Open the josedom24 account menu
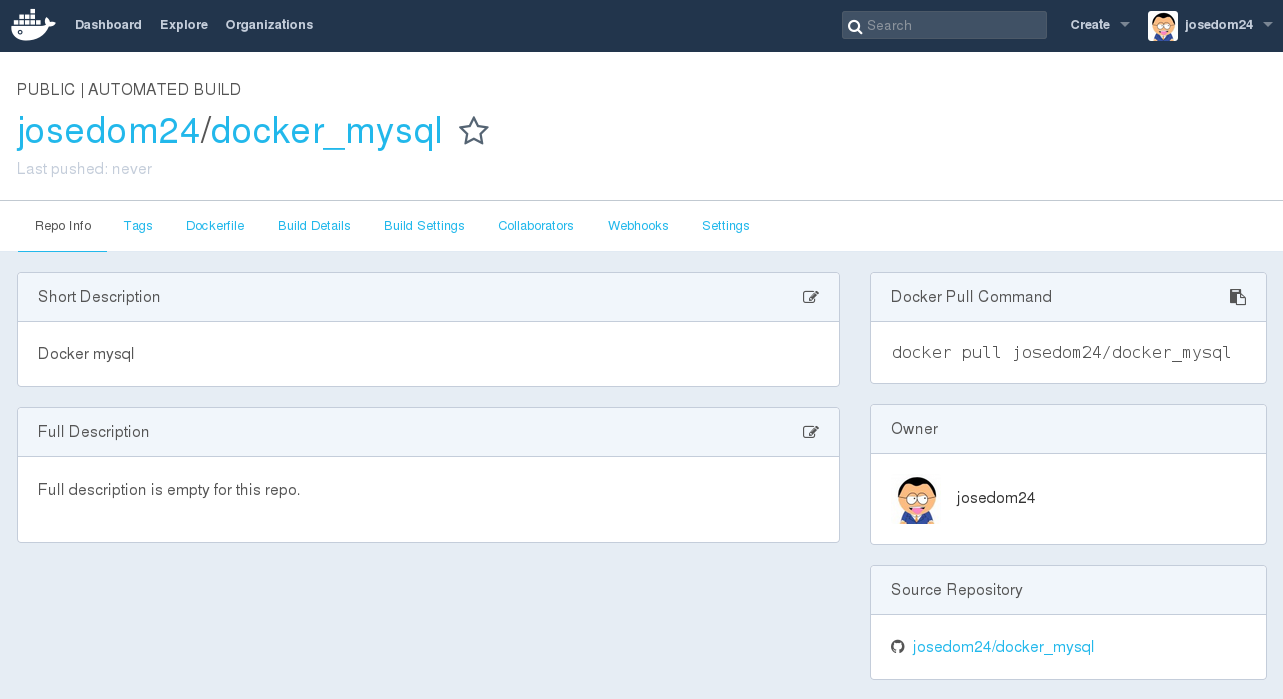Viewport: 1283px width, 699px height. 1227,25
